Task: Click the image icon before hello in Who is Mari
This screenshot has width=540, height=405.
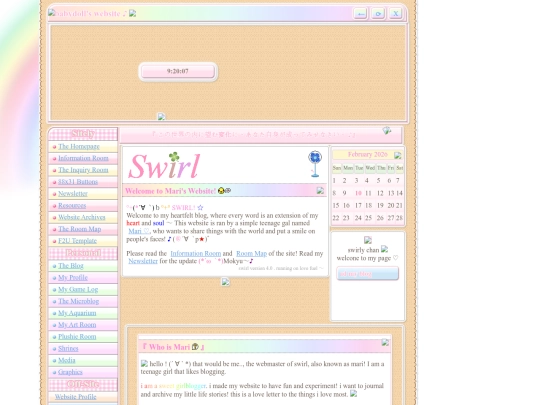Action: point(144,363)
